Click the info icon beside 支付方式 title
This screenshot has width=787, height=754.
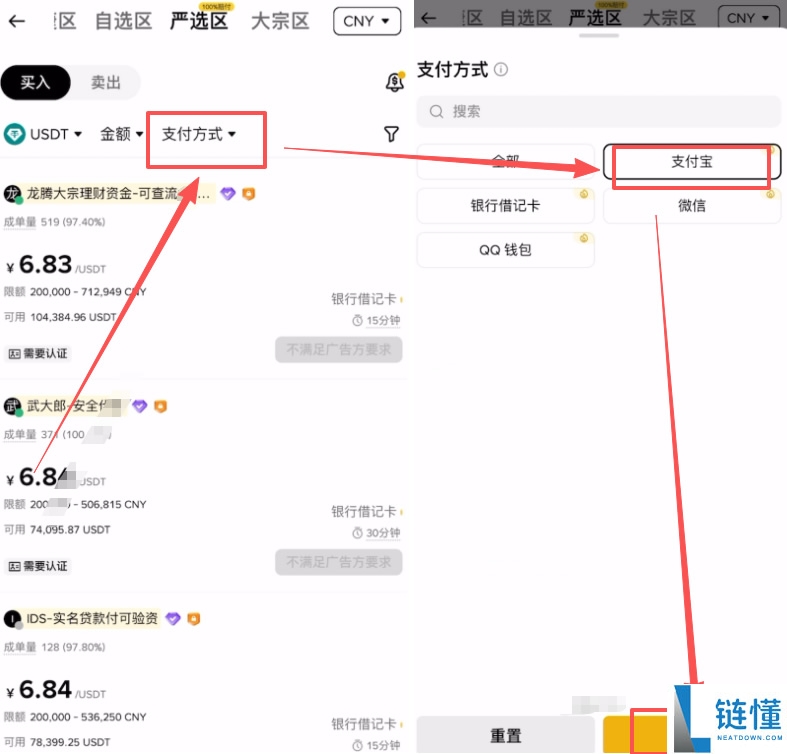pyautogui.click(x=501, y=69)
